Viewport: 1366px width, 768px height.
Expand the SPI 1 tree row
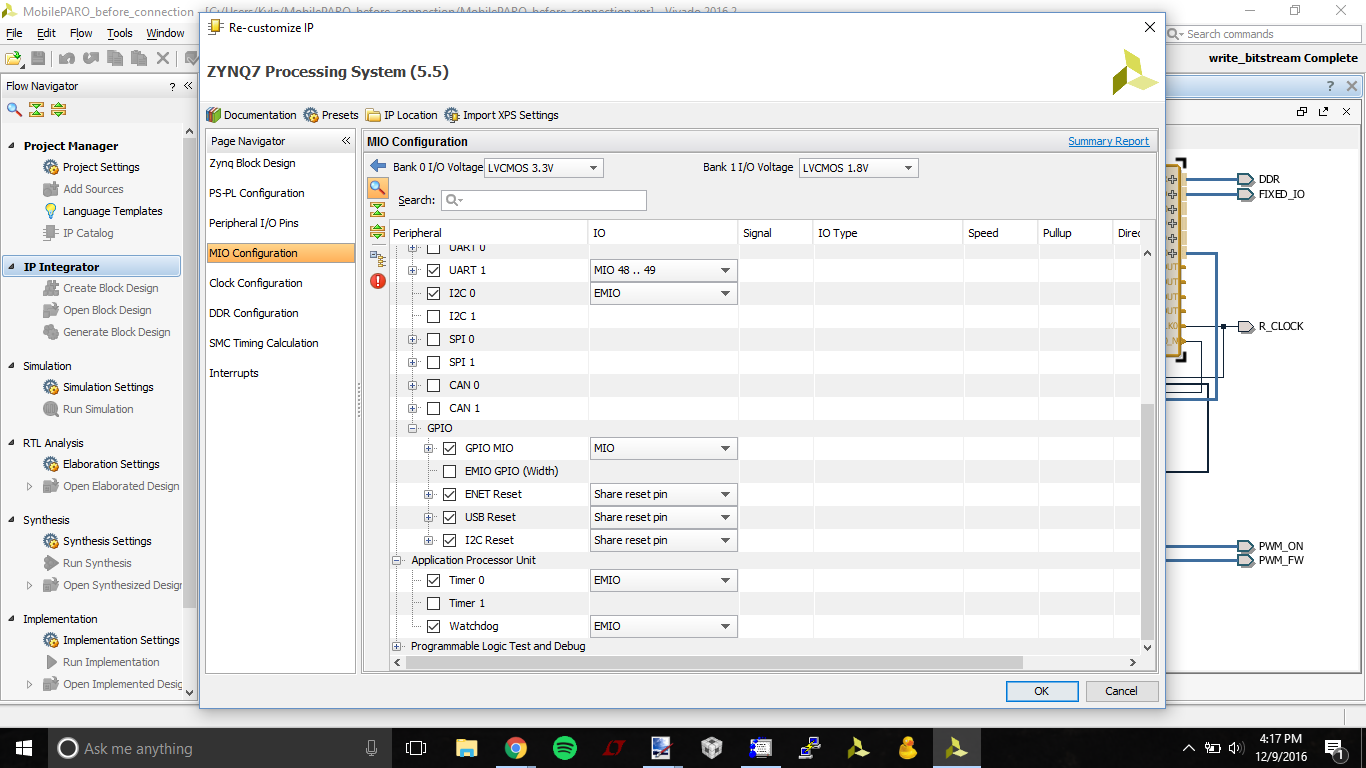click(x=413, y=362)
